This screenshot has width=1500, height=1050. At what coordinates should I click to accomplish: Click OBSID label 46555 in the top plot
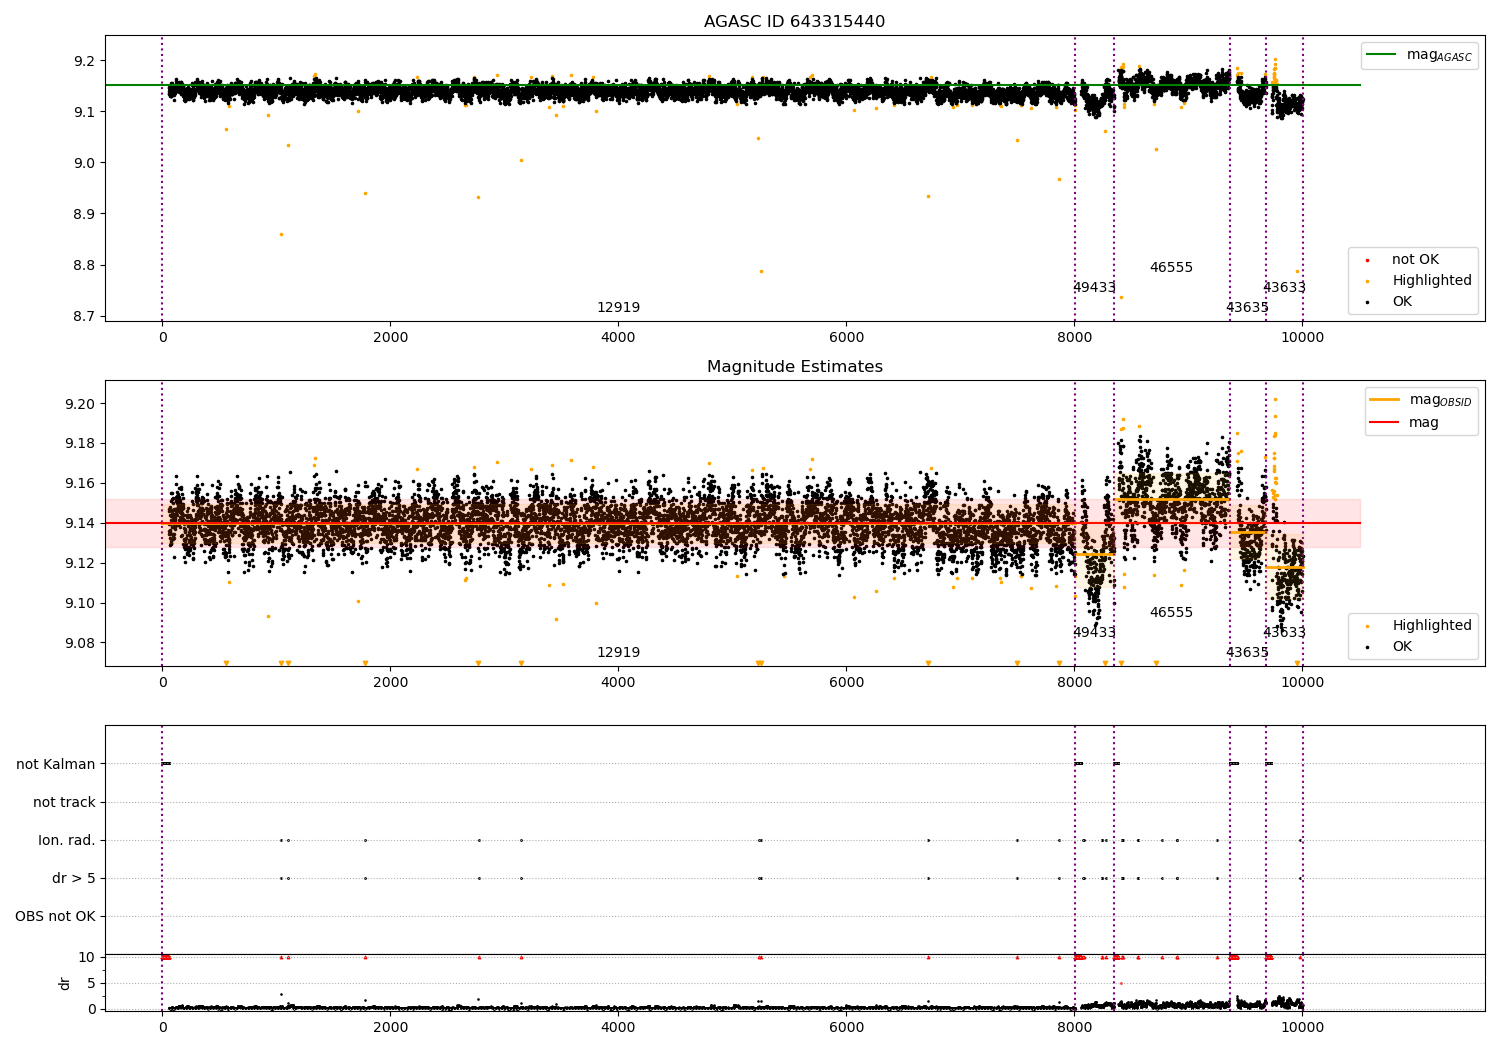[x=1171, y=268]
